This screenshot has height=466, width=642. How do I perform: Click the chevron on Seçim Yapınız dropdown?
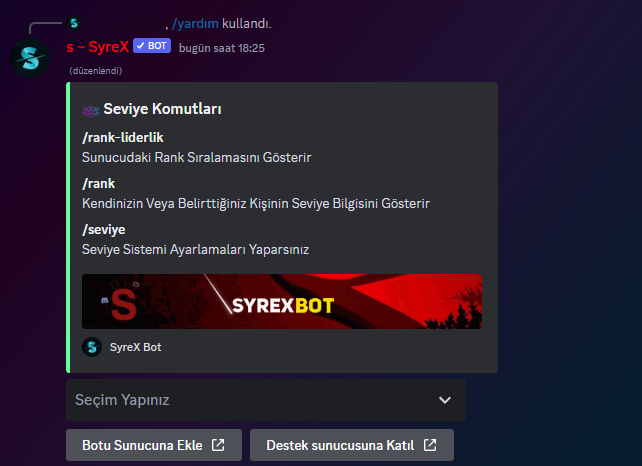pyautogui.click(x=445, y=400)
